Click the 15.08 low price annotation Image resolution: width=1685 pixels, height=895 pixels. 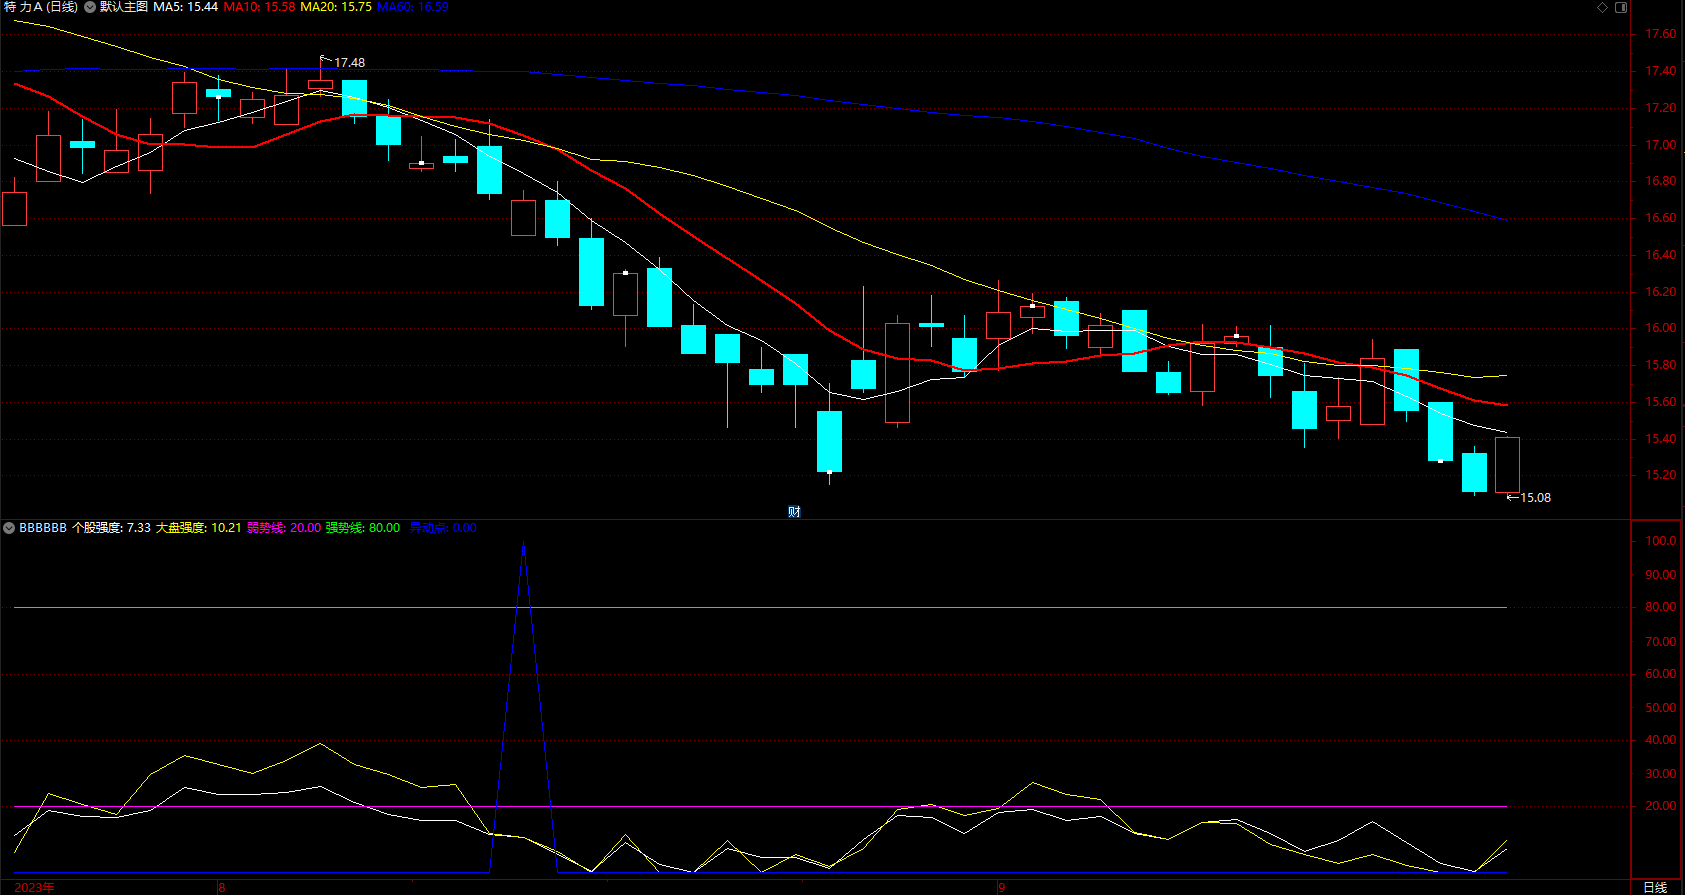(1535, 497)
